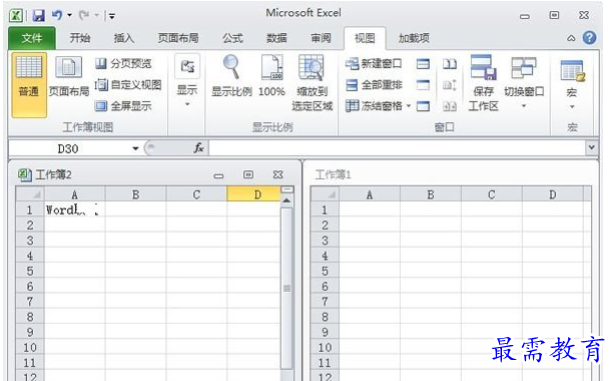Click 全部重排 (Arrange All)
Image resolution: width=613 pixels, height=381 pixels.
pyautogui.click(x=374, y=84)
